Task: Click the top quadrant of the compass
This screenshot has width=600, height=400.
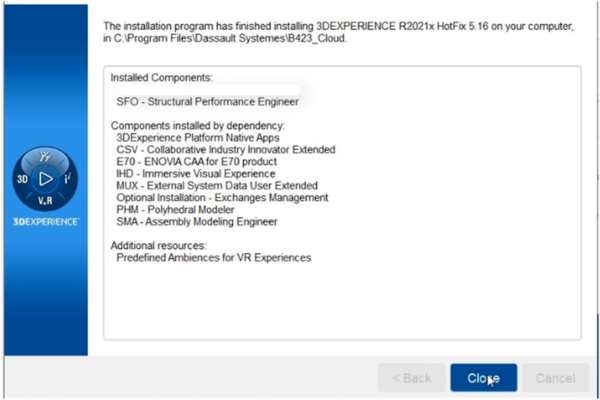Action: pos(44,157)
